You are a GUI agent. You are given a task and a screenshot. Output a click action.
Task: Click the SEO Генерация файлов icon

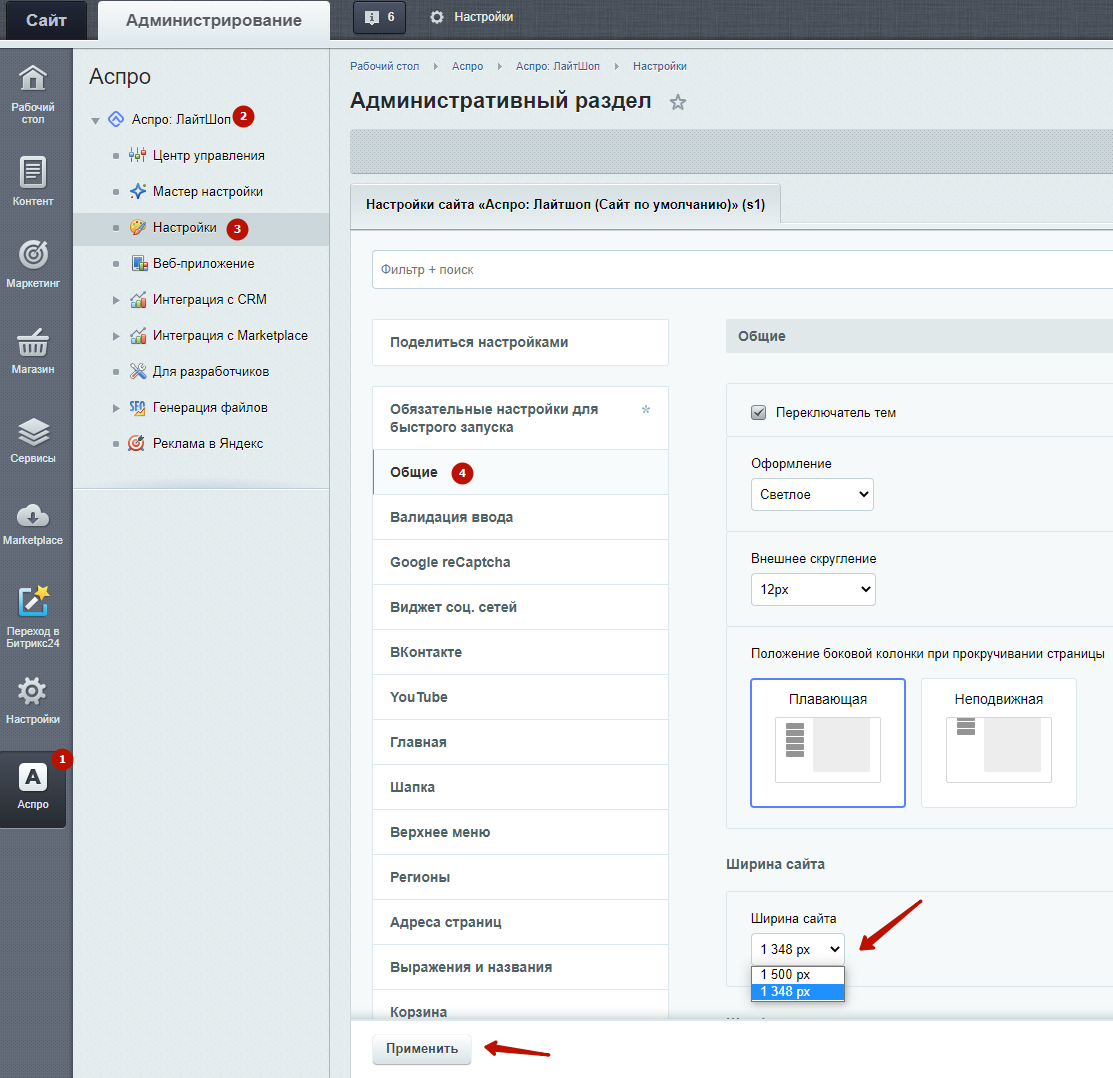coord(137,407)
